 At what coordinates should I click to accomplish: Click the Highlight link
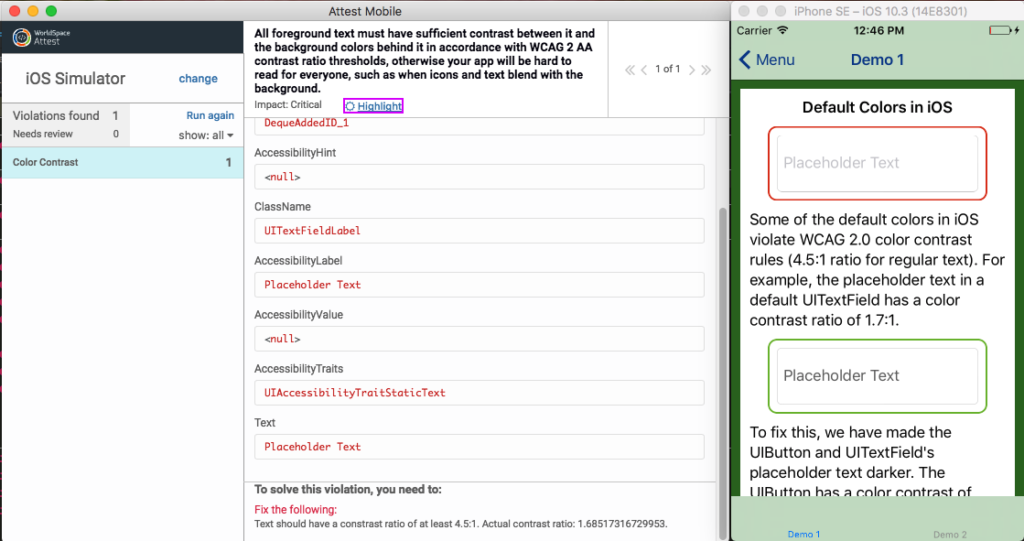click(x=379, y=106)
